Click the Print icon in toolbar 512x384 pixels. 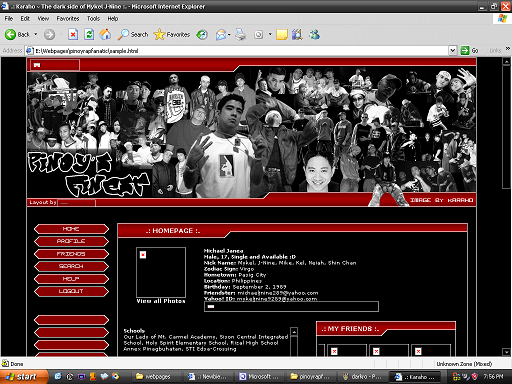point(240,34)
